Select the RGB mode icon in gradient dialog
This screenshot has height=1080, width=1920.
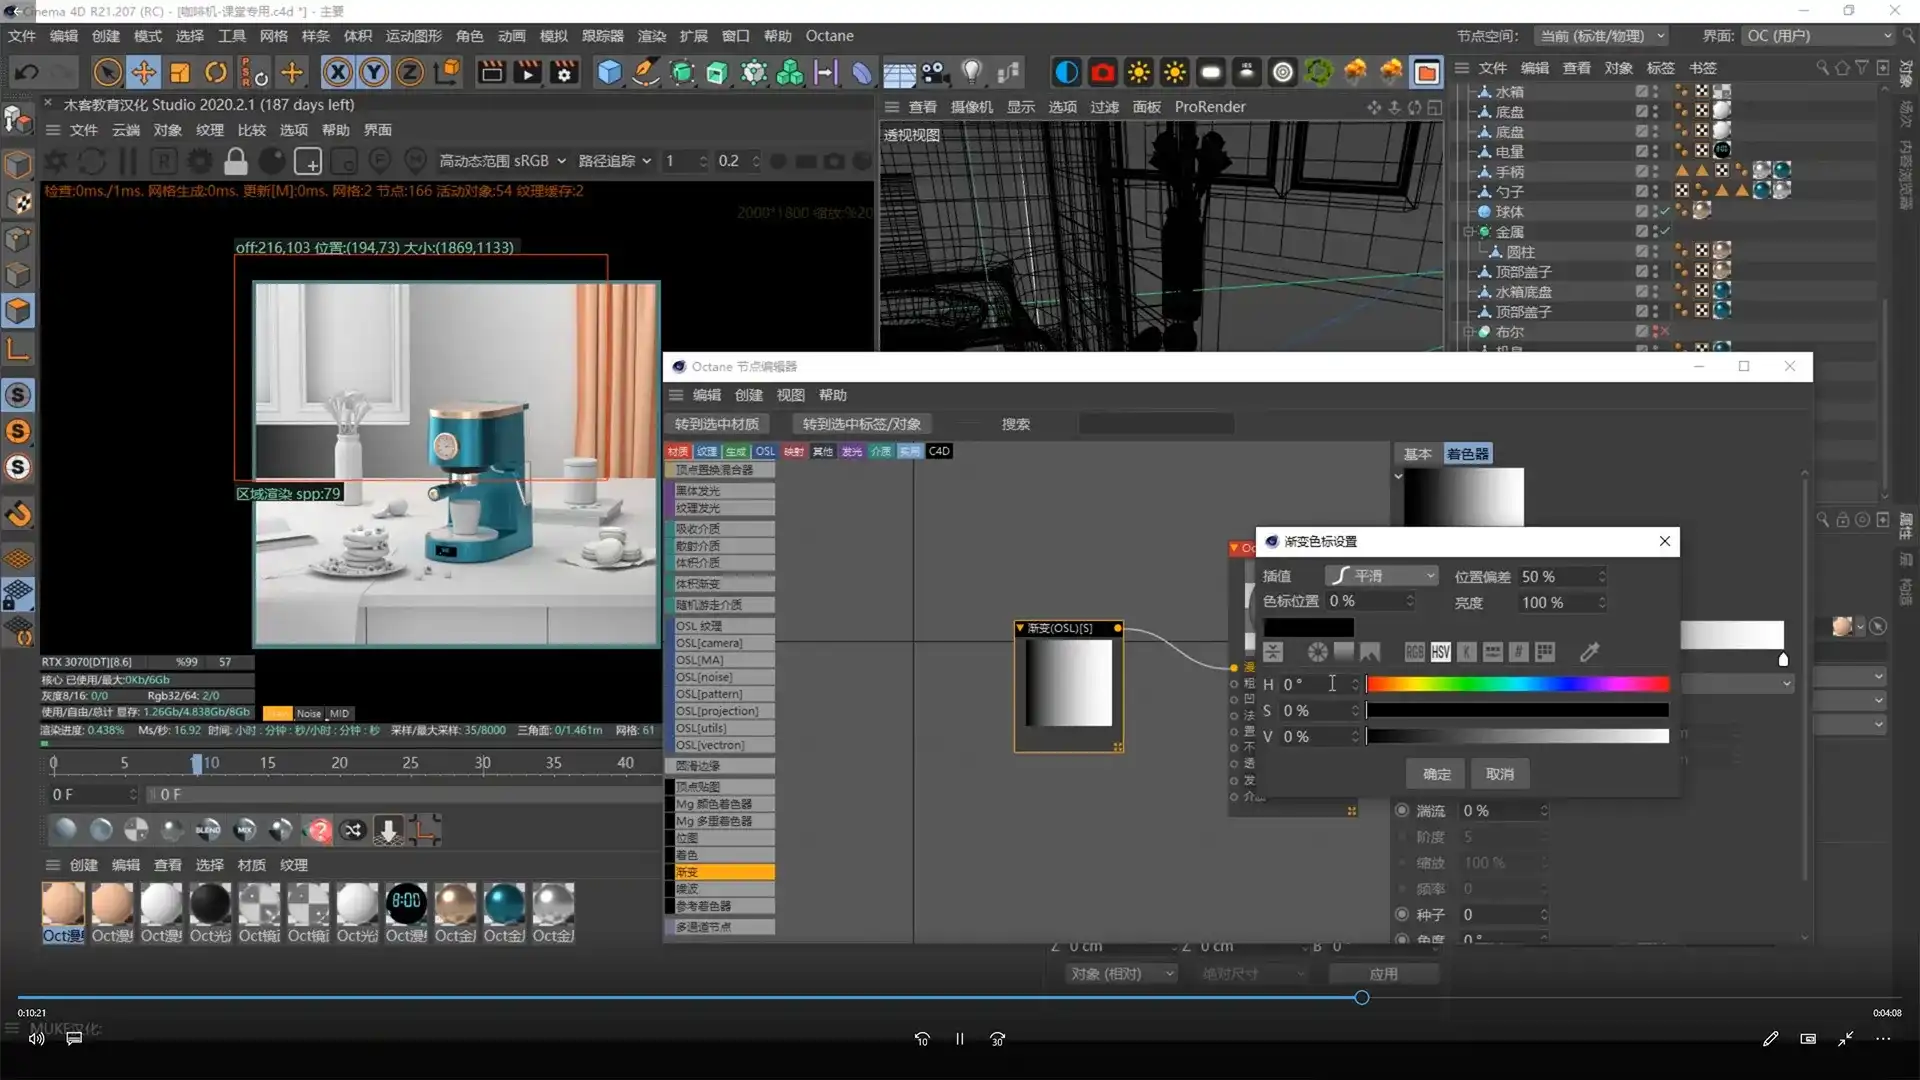(x=1413, y=651)
